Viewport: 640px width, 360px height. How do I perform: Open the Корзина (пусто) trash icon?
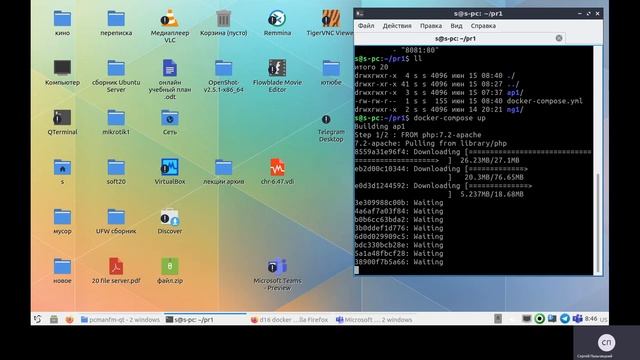223,19
